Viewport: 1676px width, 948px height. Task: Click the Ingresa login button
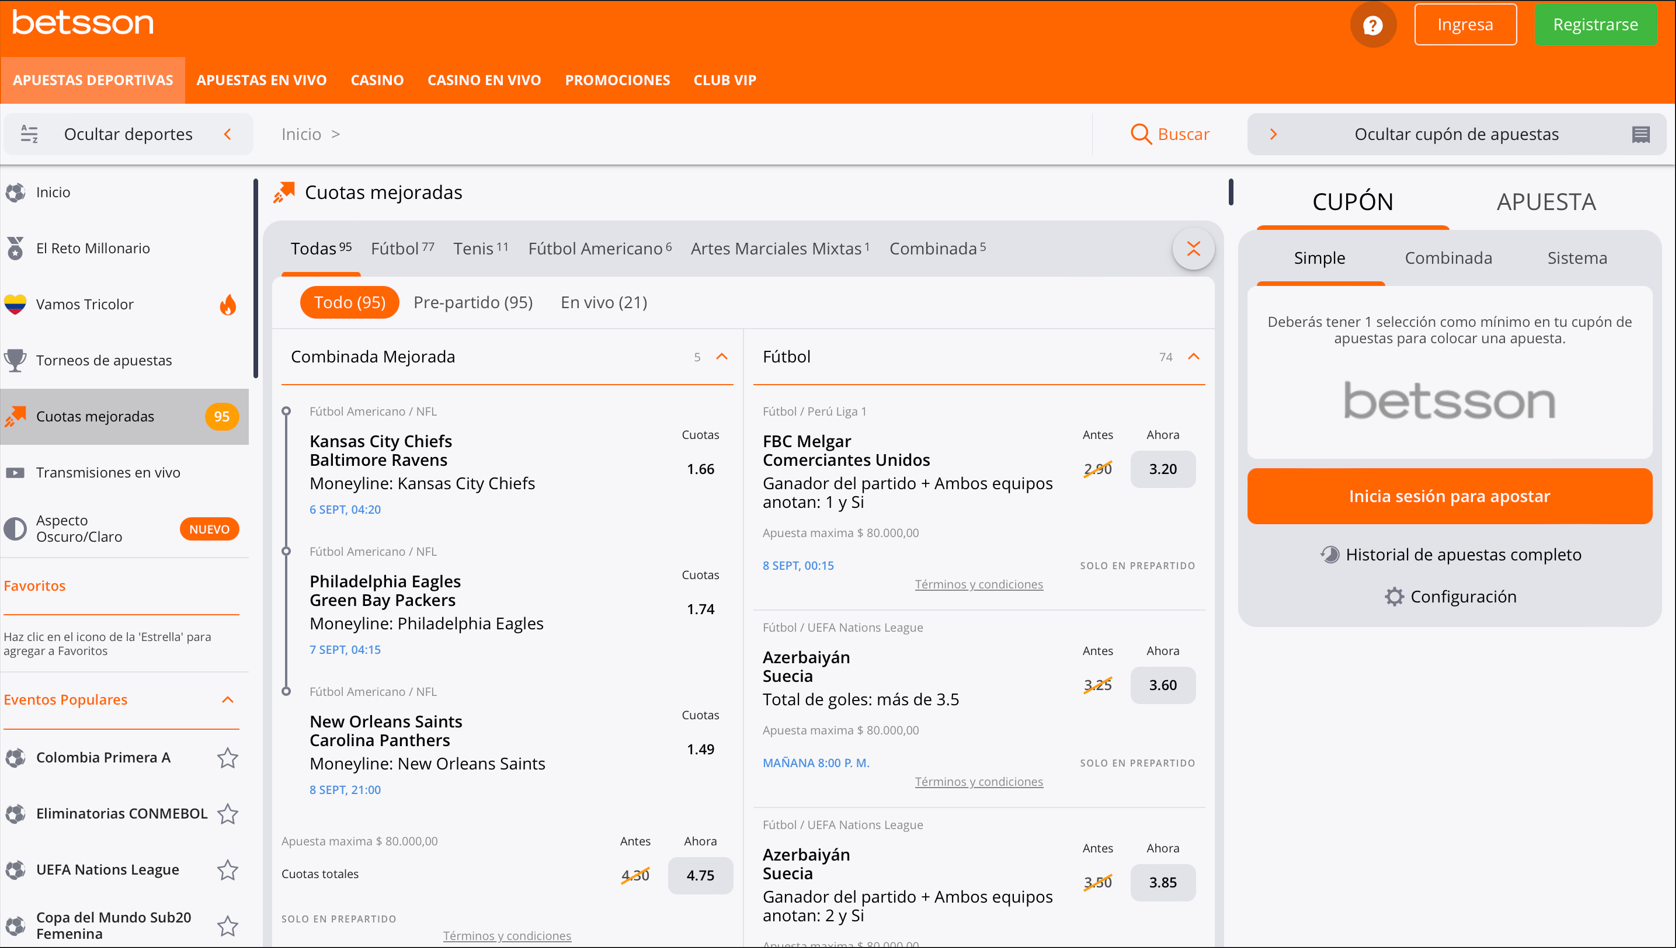(x=1465, y=25)
